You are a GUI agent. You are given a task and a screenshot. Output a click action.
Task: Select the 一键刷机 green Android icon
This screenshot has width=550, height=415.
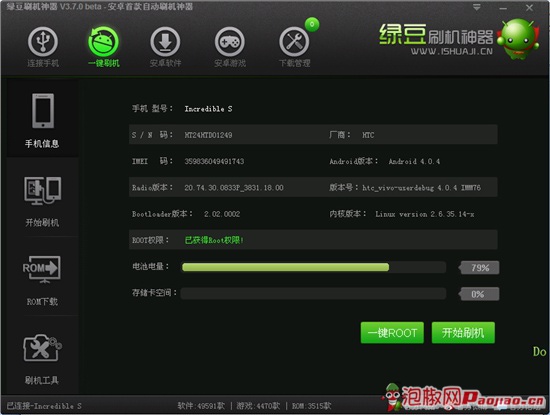[x=103, y=42]
